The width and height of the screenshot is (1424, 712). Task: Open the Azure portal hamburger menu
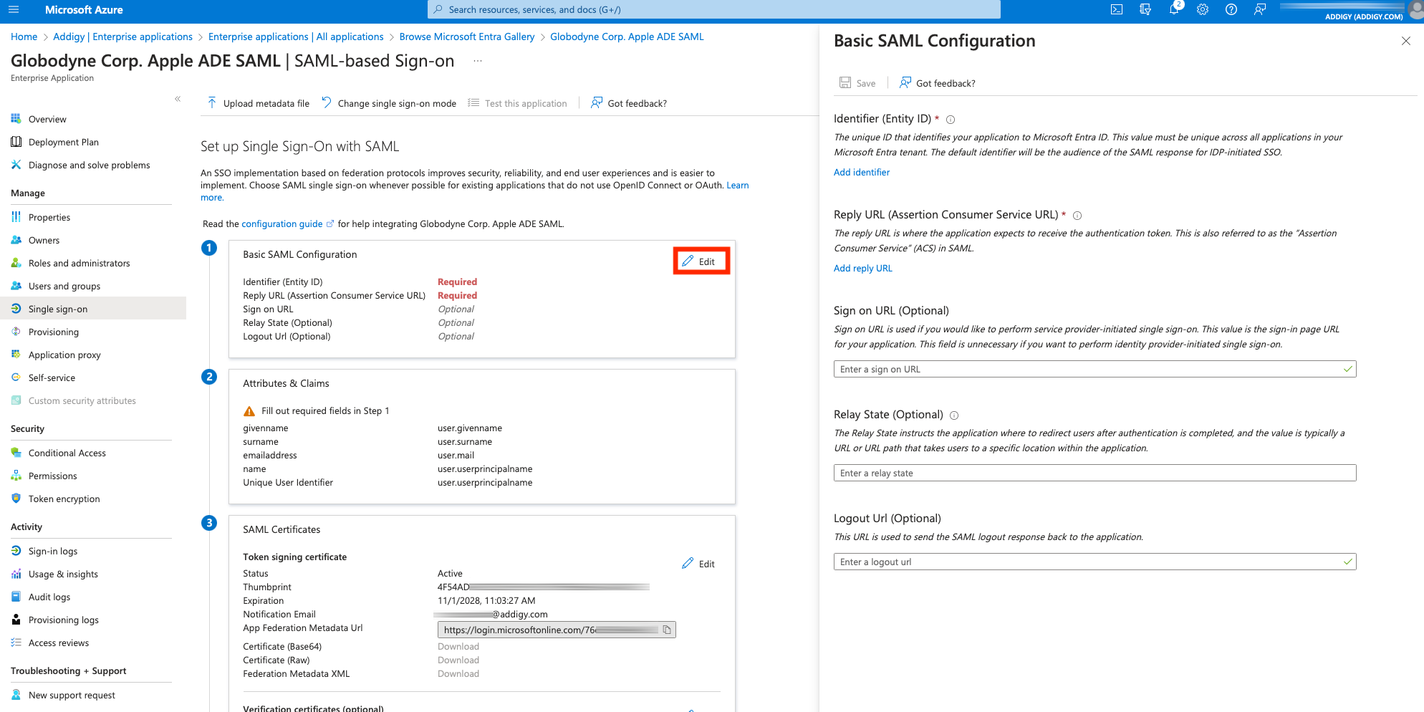pyautogui.click(x=14, y=10)
